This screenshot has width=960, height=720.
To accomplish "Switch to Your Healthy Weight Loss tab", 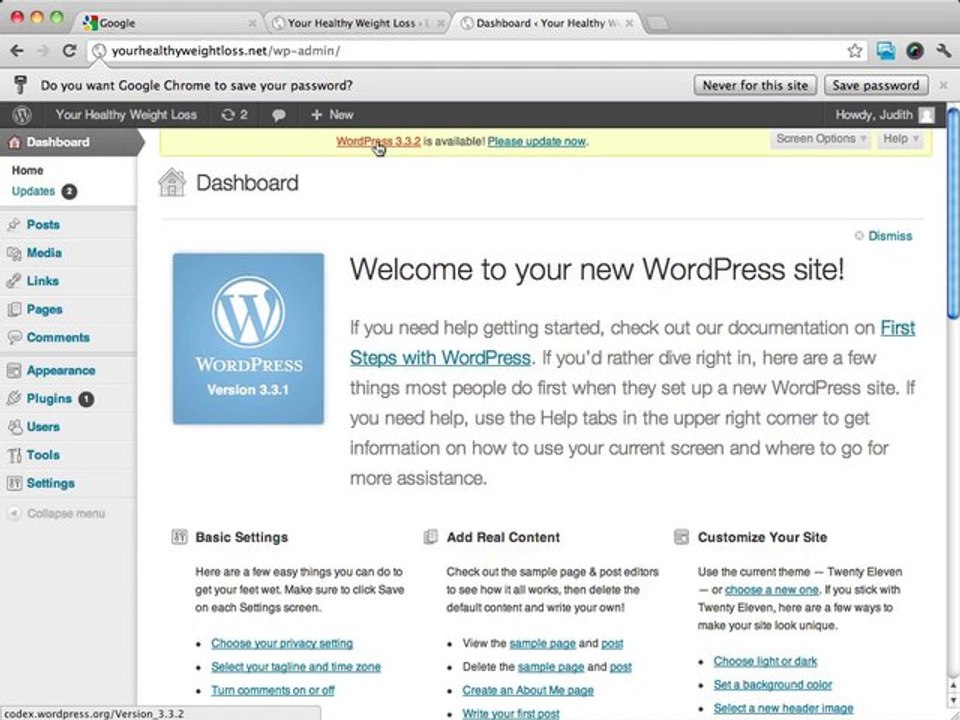I will click(359, 23).
